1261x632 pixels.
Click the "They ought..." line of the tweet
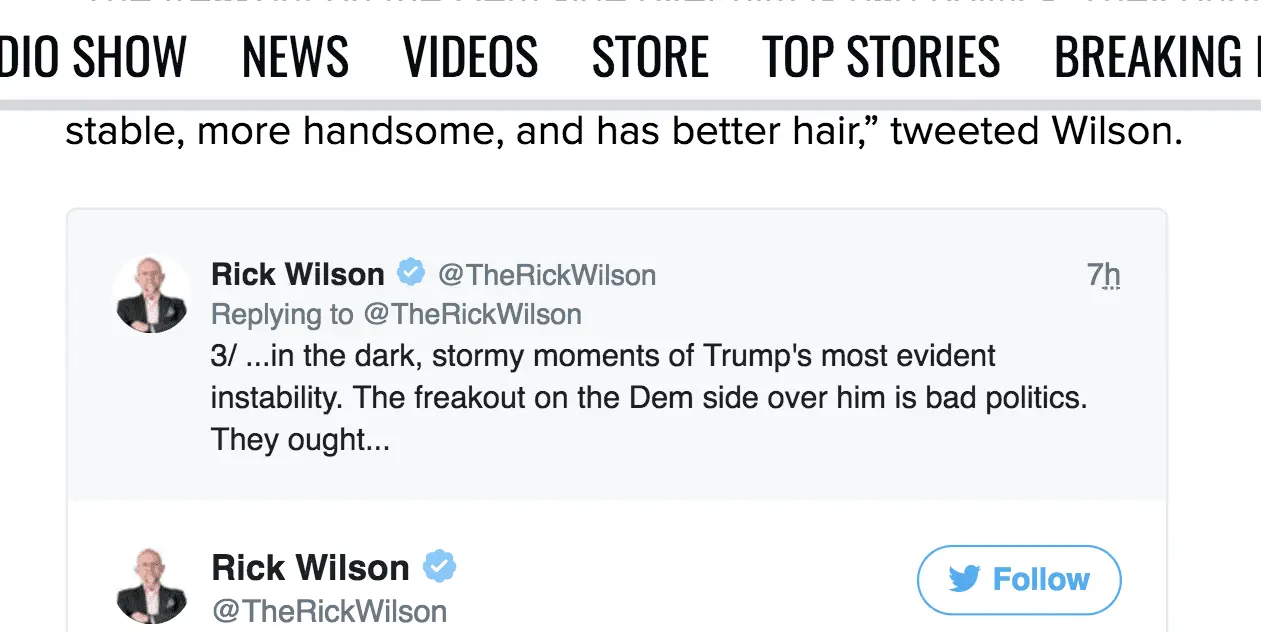300,440
